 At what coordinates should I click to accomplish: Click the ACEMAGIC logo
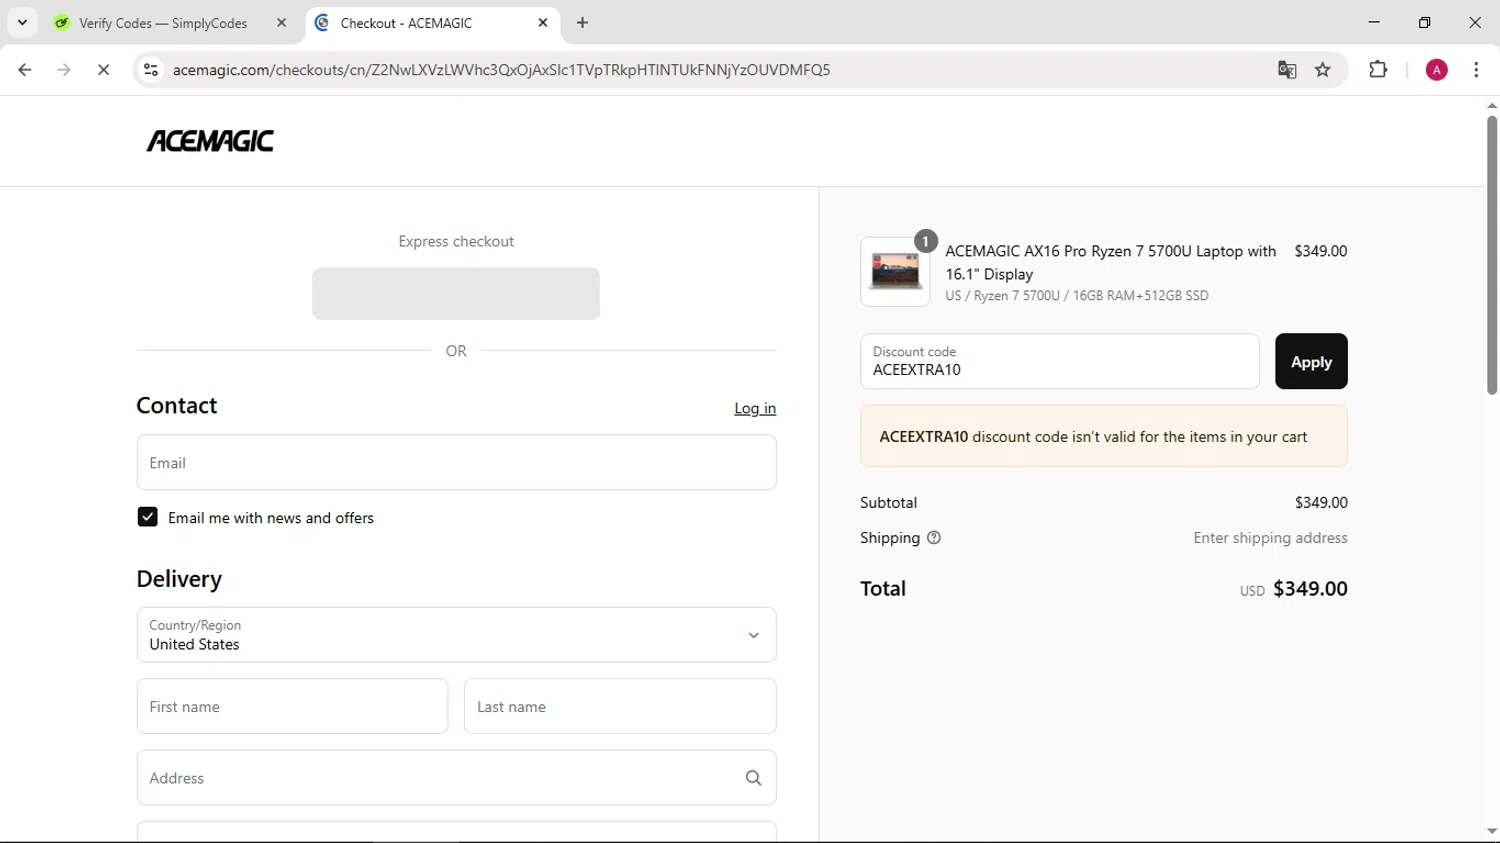(x=210, y=141)
